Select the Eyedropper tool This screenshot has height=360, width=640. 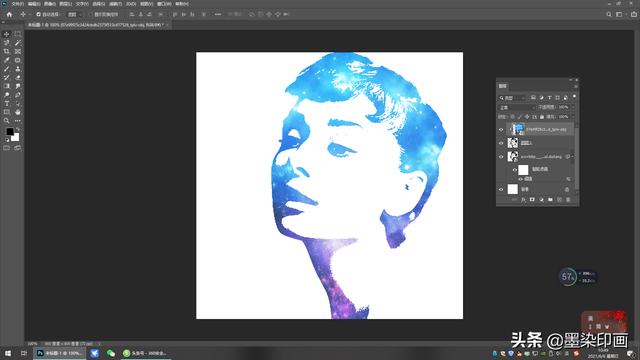click(x=7, y=60)
